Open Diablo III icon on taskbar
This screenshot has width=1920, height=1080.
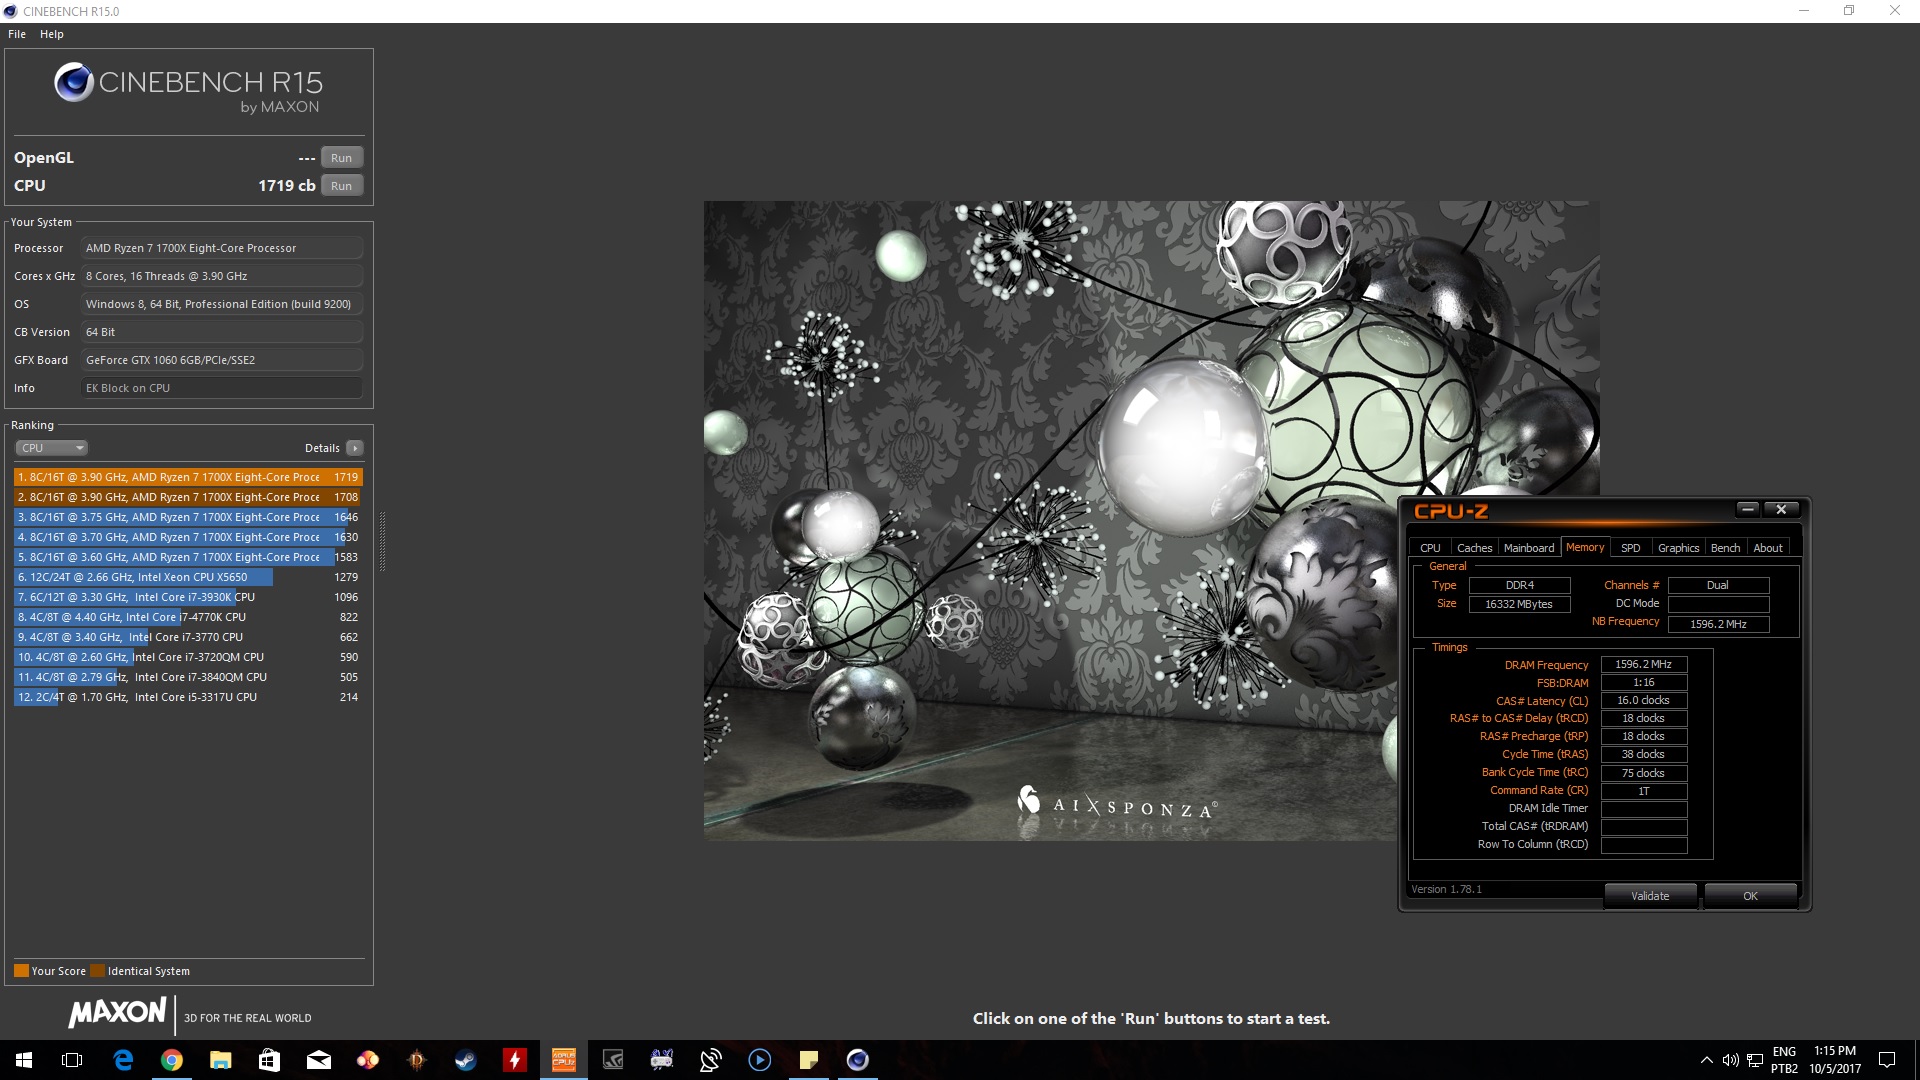[417, 1060]
